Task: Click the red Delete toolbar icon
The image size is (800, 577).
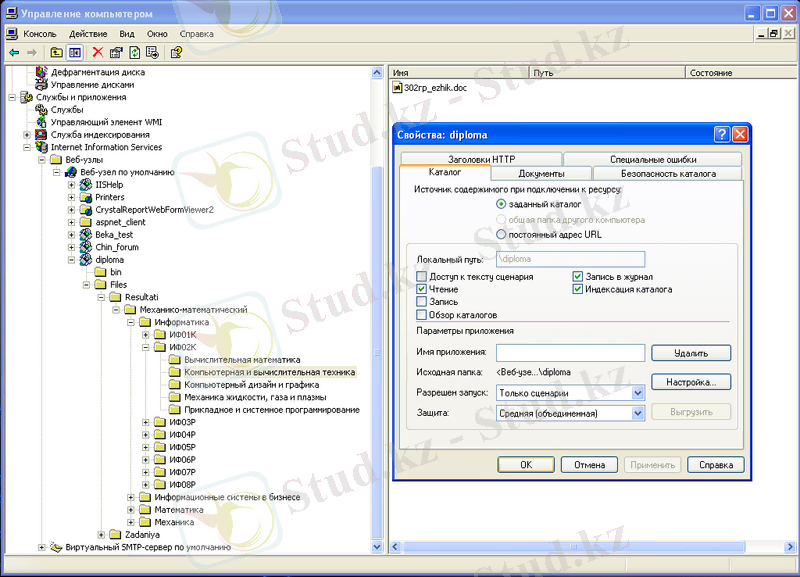Action: (97, 52)
